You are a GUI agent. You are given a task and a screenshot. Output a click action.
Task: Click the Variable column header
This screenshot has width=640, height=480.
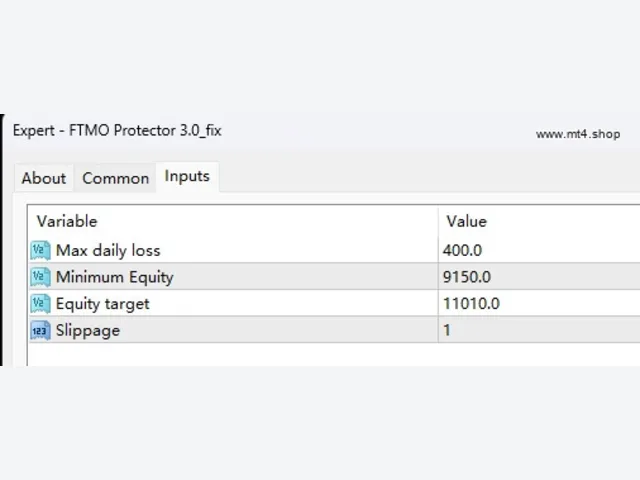point(233,221)
